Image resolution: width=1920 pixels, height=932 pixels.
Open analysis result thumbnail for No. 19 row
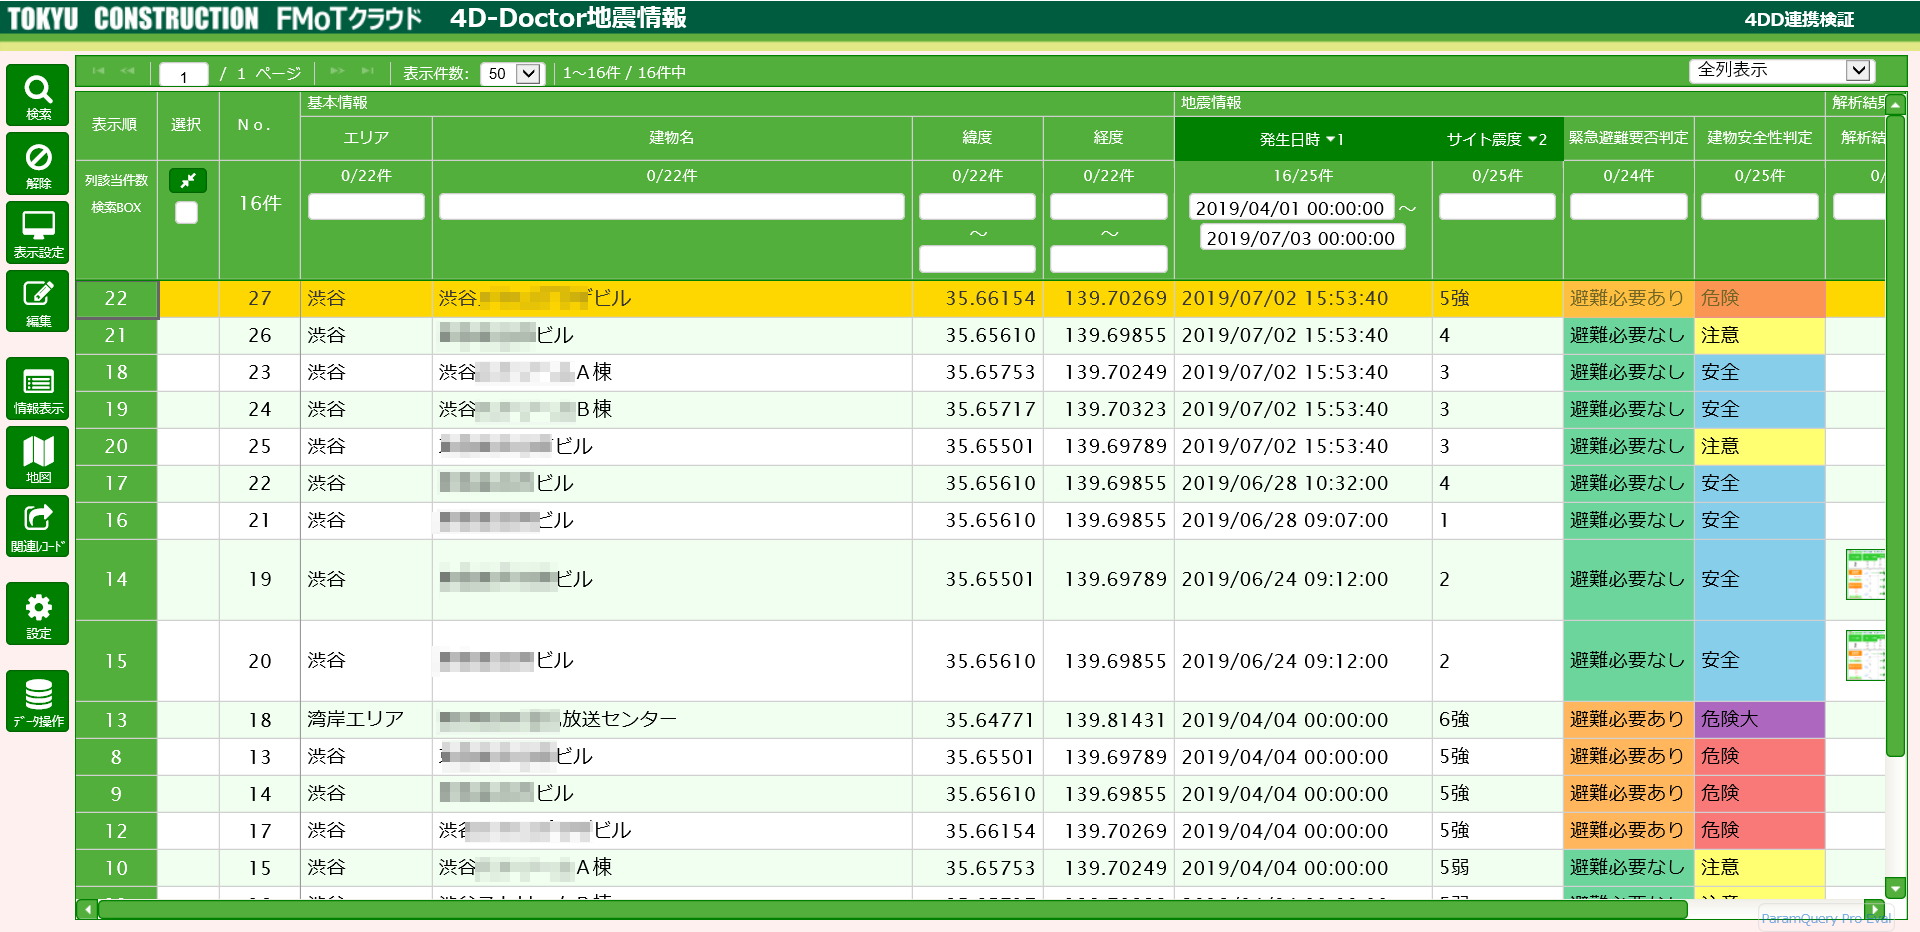pyautogui.click(x=1864, y=575)
